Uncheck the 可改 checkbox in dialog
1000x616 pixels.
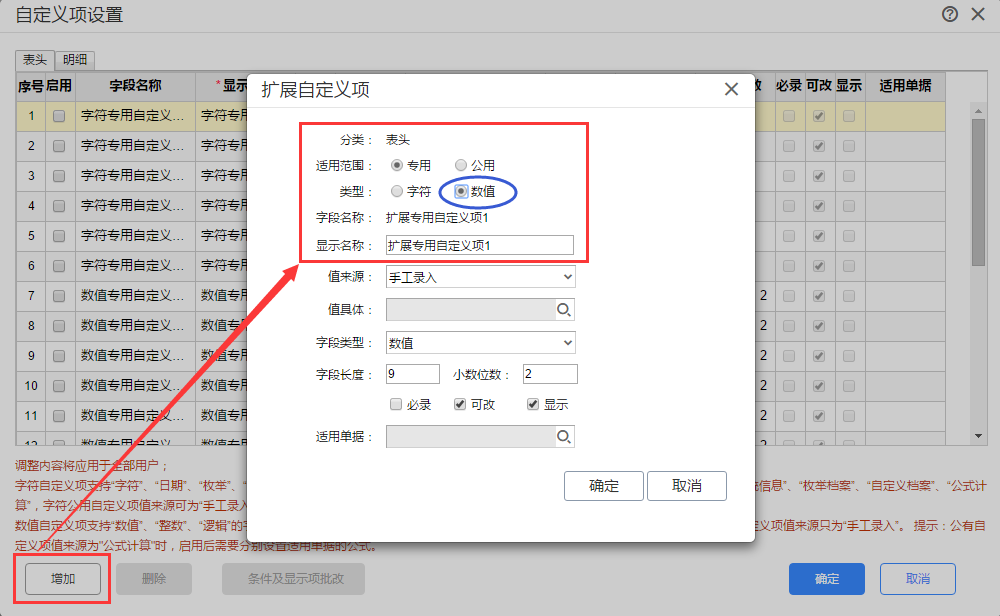[x=460, y=404]
